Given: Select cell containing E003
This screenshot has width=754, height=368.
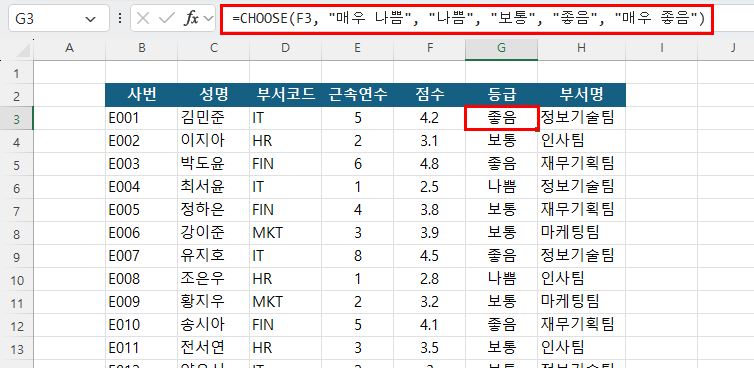Looking at the screenshot, I should 141,164.
